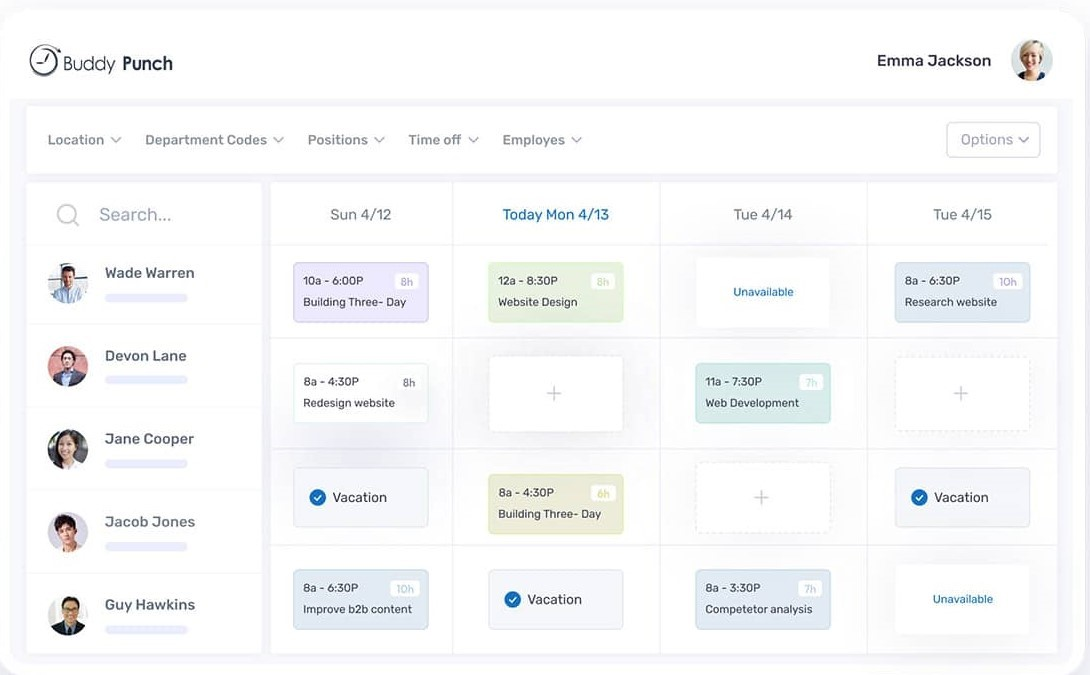
Task: Expand the Positions filter
Action: [345, 140]
